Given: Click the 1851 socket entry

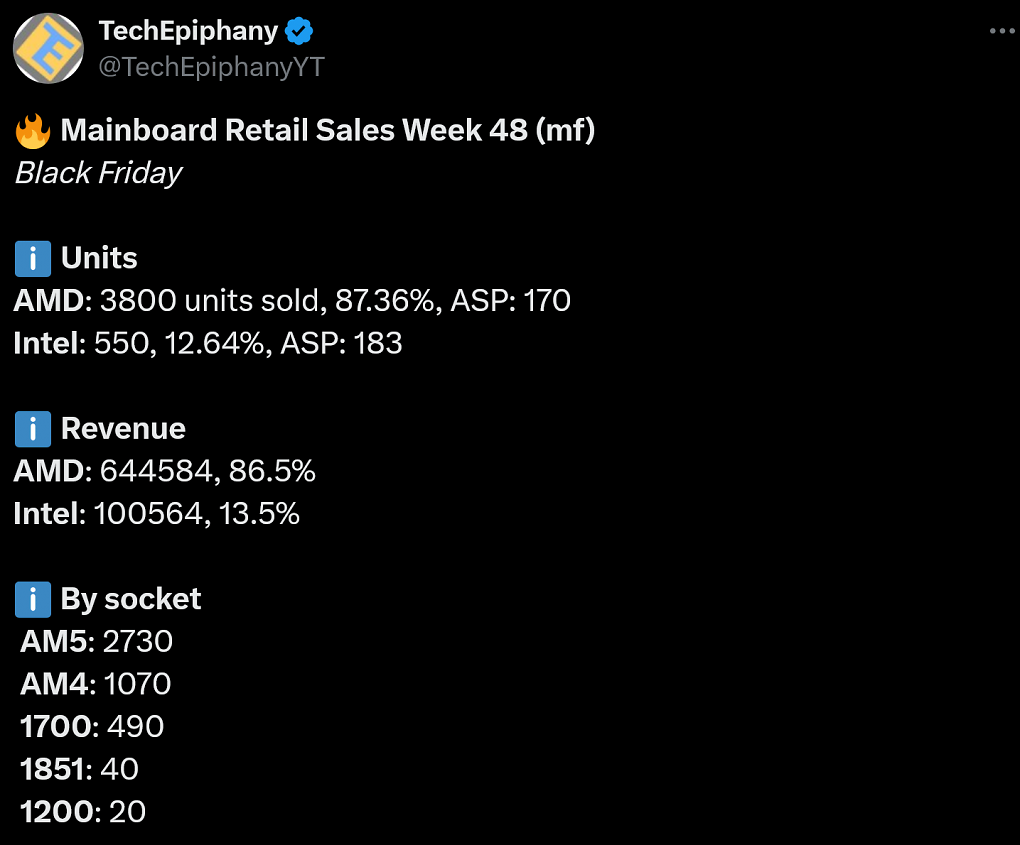Looking at the screenshot, I should click(79, 770).
